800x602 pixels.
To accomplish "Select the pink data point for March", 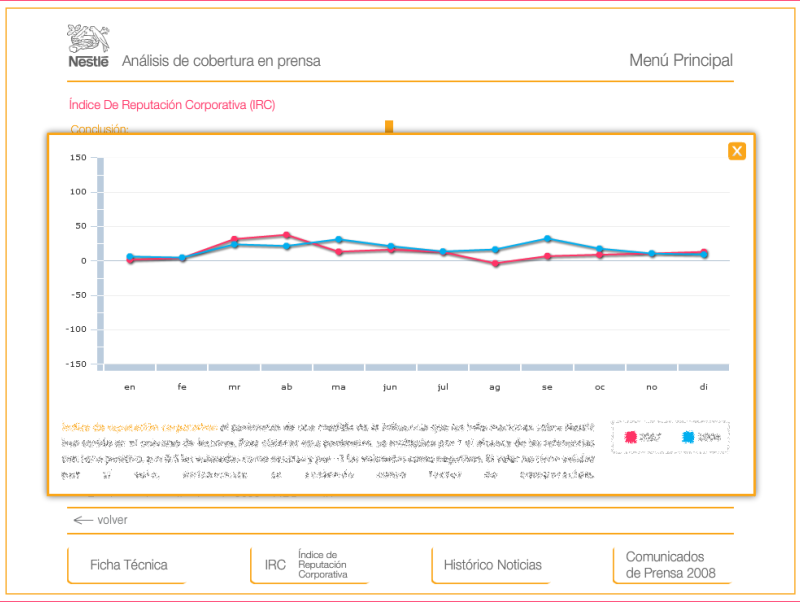I will 234,239.
